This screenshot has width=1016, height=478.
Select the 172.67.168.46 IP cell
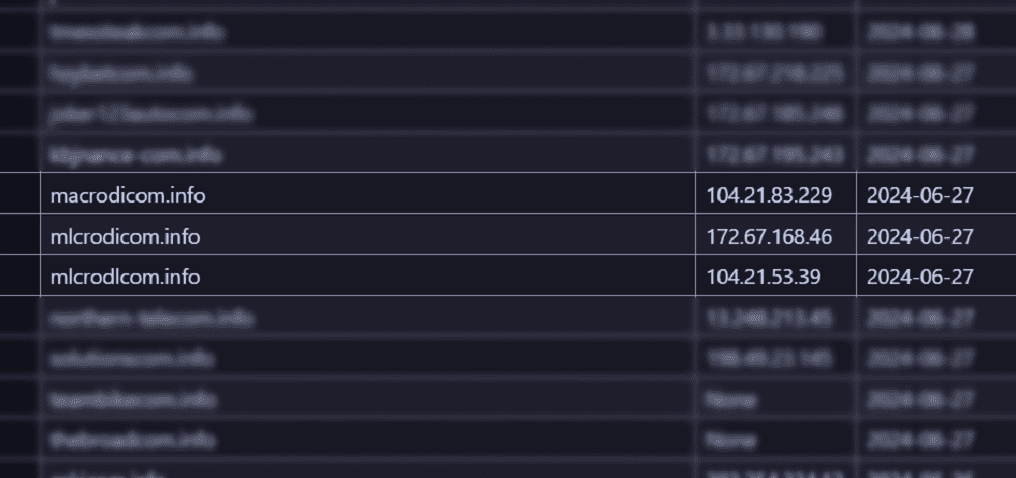pos(776,234)
